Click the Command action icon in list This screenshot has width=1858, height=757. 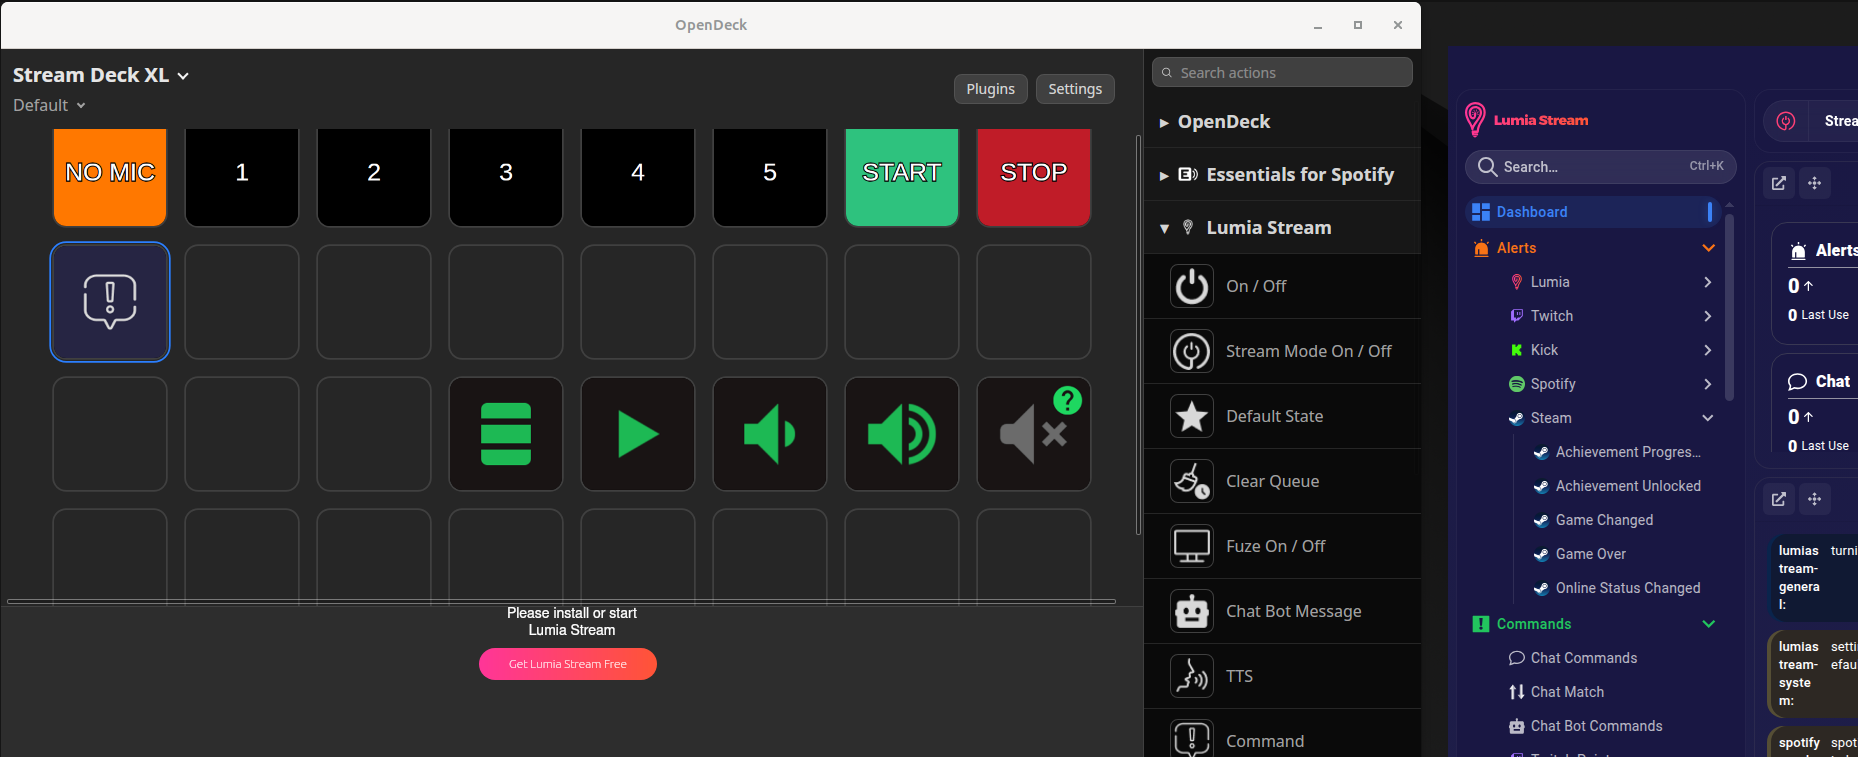tap(1192, 738)
